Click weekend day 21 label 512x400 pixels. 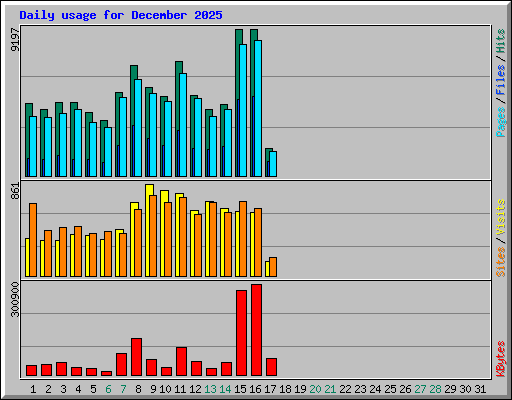pos(330,389)
